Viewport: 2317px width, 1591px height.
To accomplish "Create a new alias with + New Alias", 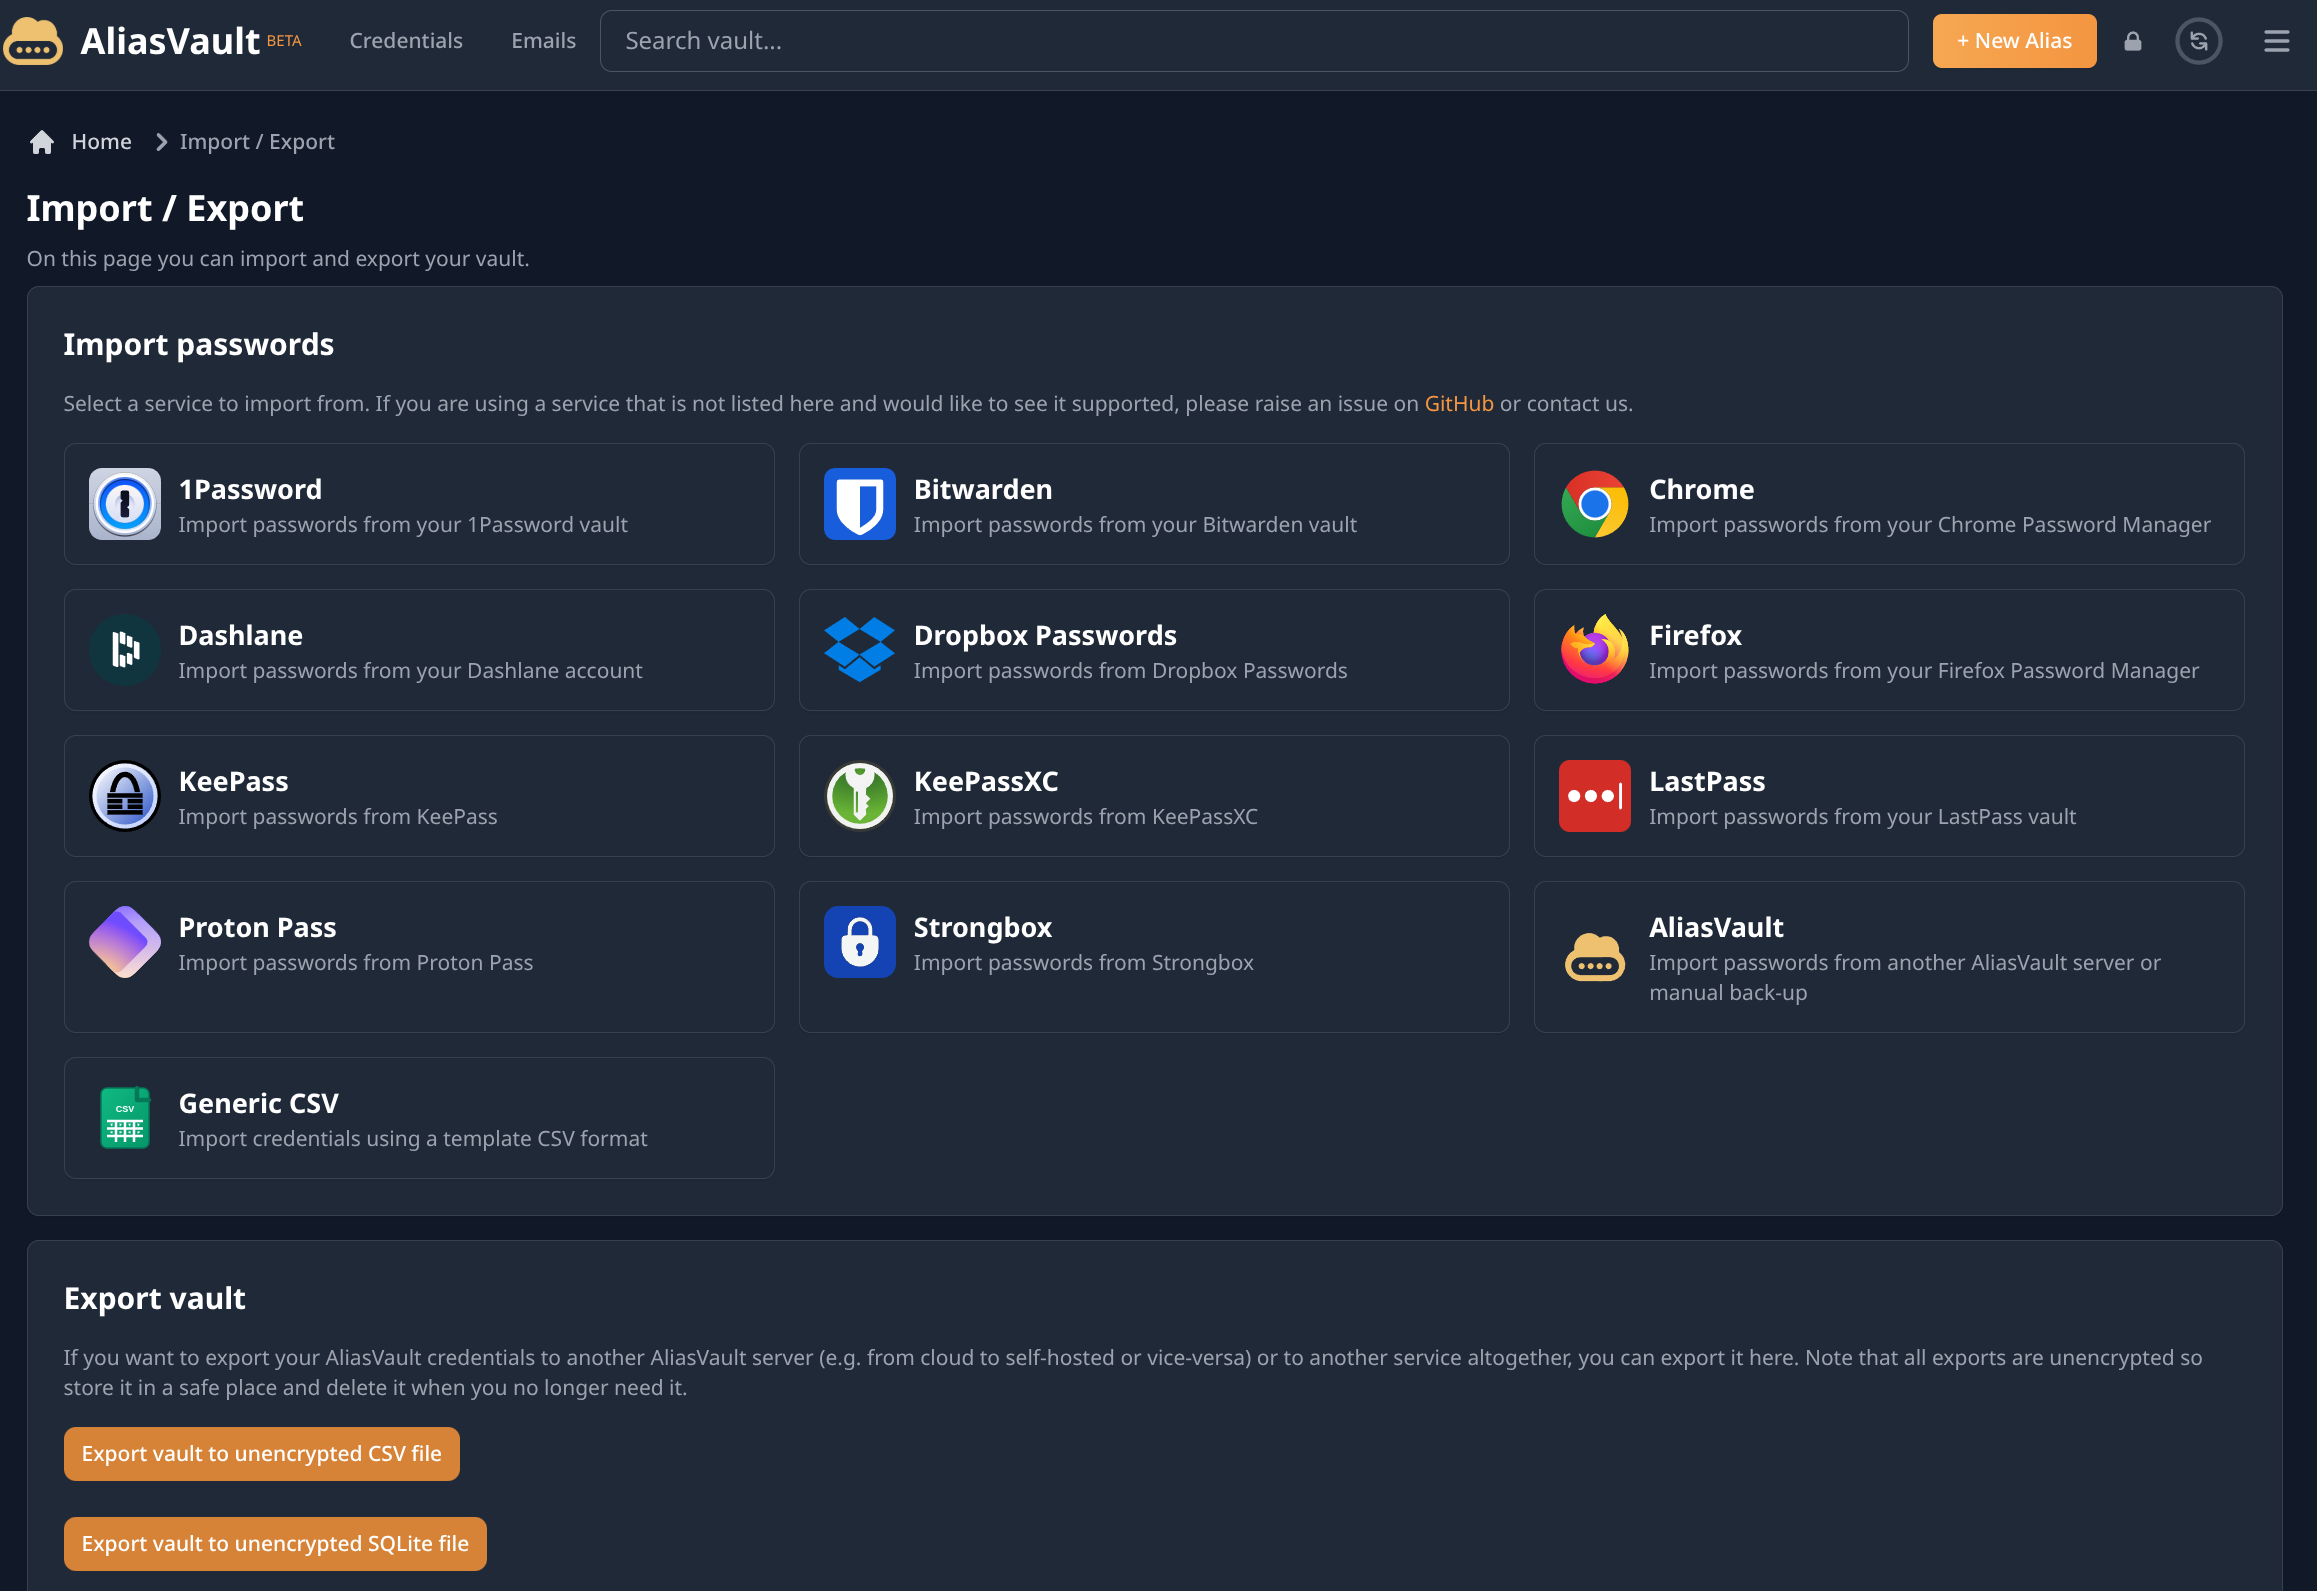I will 2013,41.
